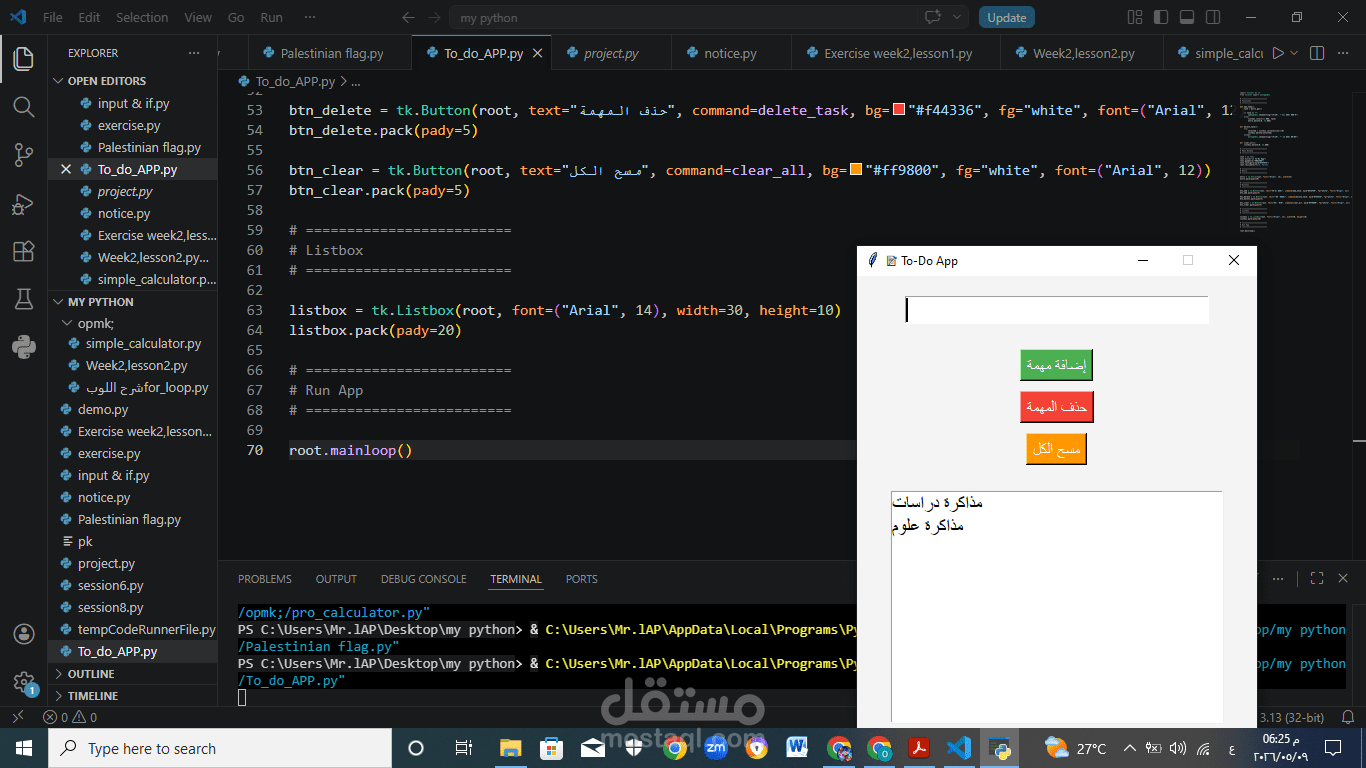The height and width of the screenshot is (768, 1366).
Task: Click the Customize Layout icon in the title bar
Action: tap(1135, 17)
